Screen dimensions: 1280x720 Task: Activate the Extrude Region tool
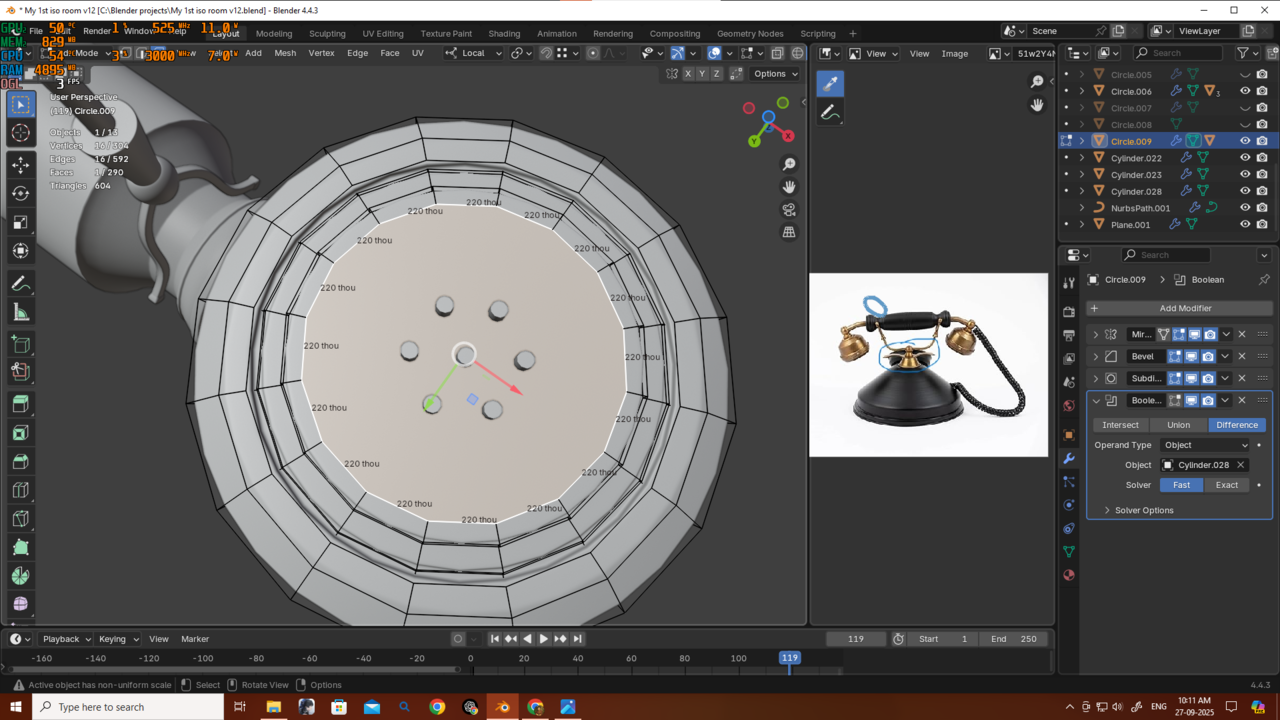tap(20, 404)
